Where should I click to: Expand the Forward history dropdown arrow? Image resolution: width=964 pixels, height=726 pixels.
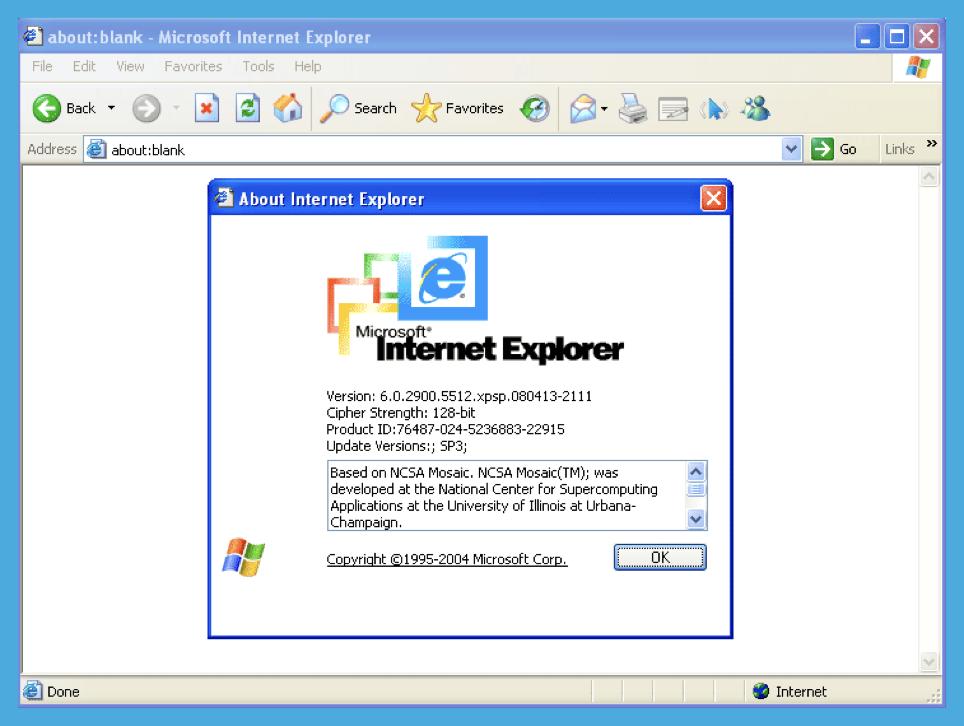click(176, 108)
